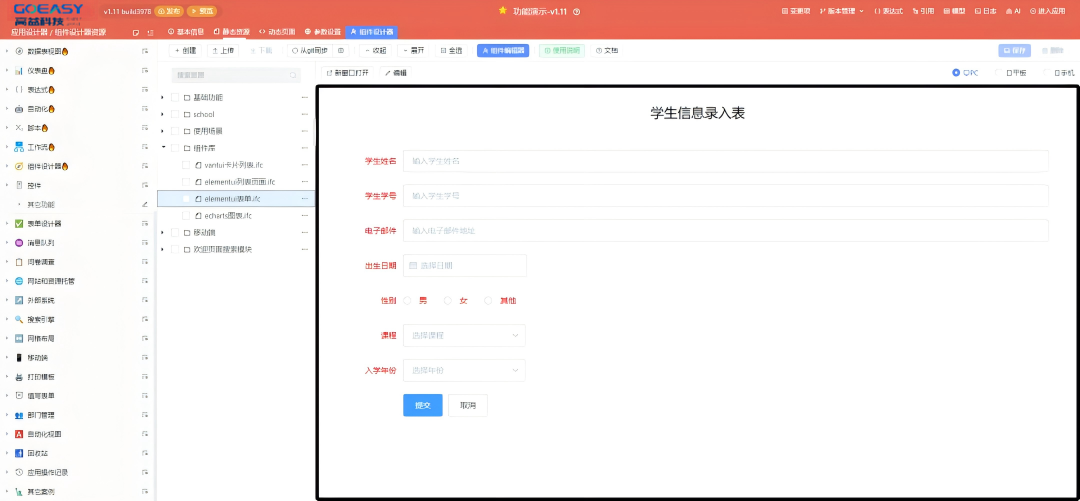The image size is (1080, 501).
Task: Click the 新窗口打开 button
Action: click(x=347, y=73)
